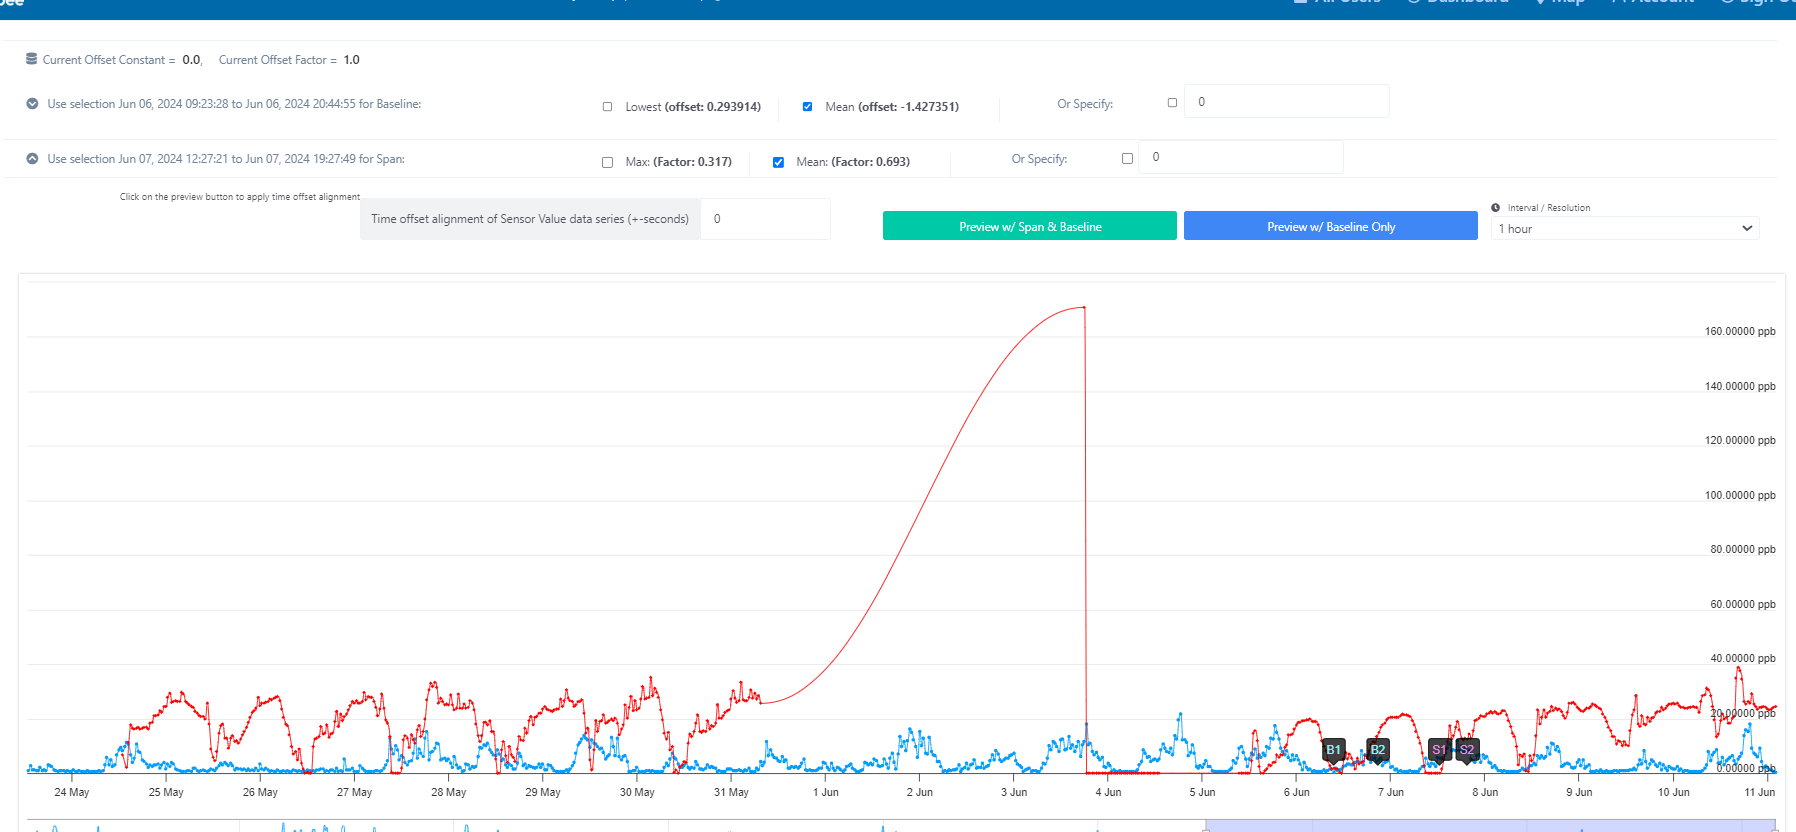
Task: Click the S2 span marker flag
Action: (1467, 750)
